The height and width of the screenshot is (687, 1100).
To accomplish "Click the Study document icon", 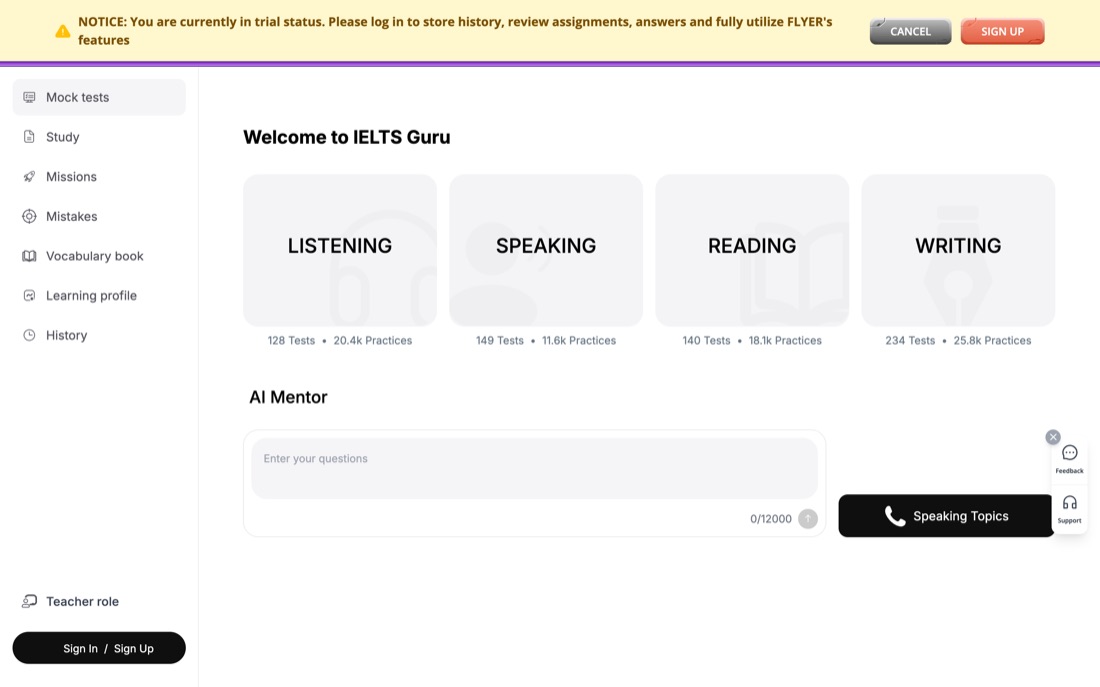I will point(29,137).
